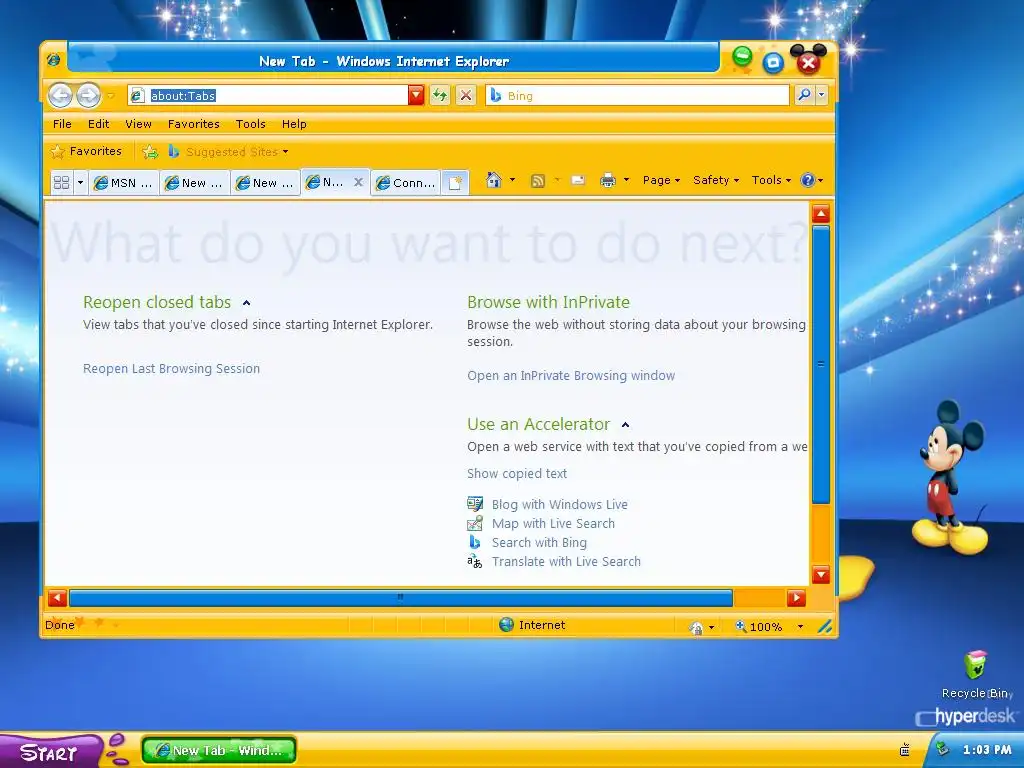Click the horizontal scrollbar left arrow

coord(57,598)
